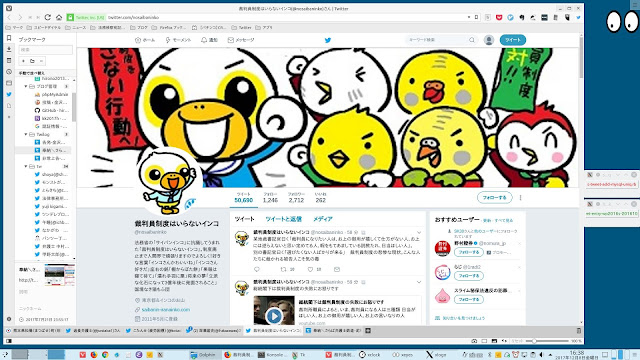Open ホーム in Twitter navigation
The width and height of the screenshot is (640, 360).
145,40
